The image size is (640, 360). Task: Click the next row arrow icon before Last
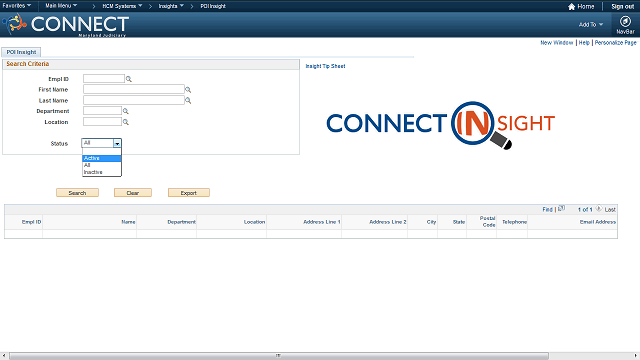click(x=598, y=209)
